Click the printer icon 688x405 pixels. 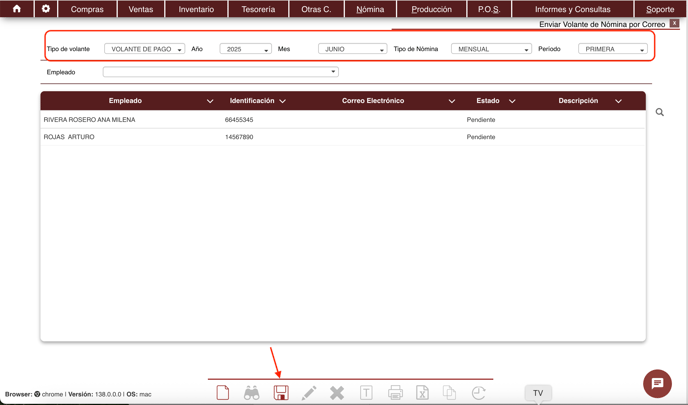(x=395, y=393)
